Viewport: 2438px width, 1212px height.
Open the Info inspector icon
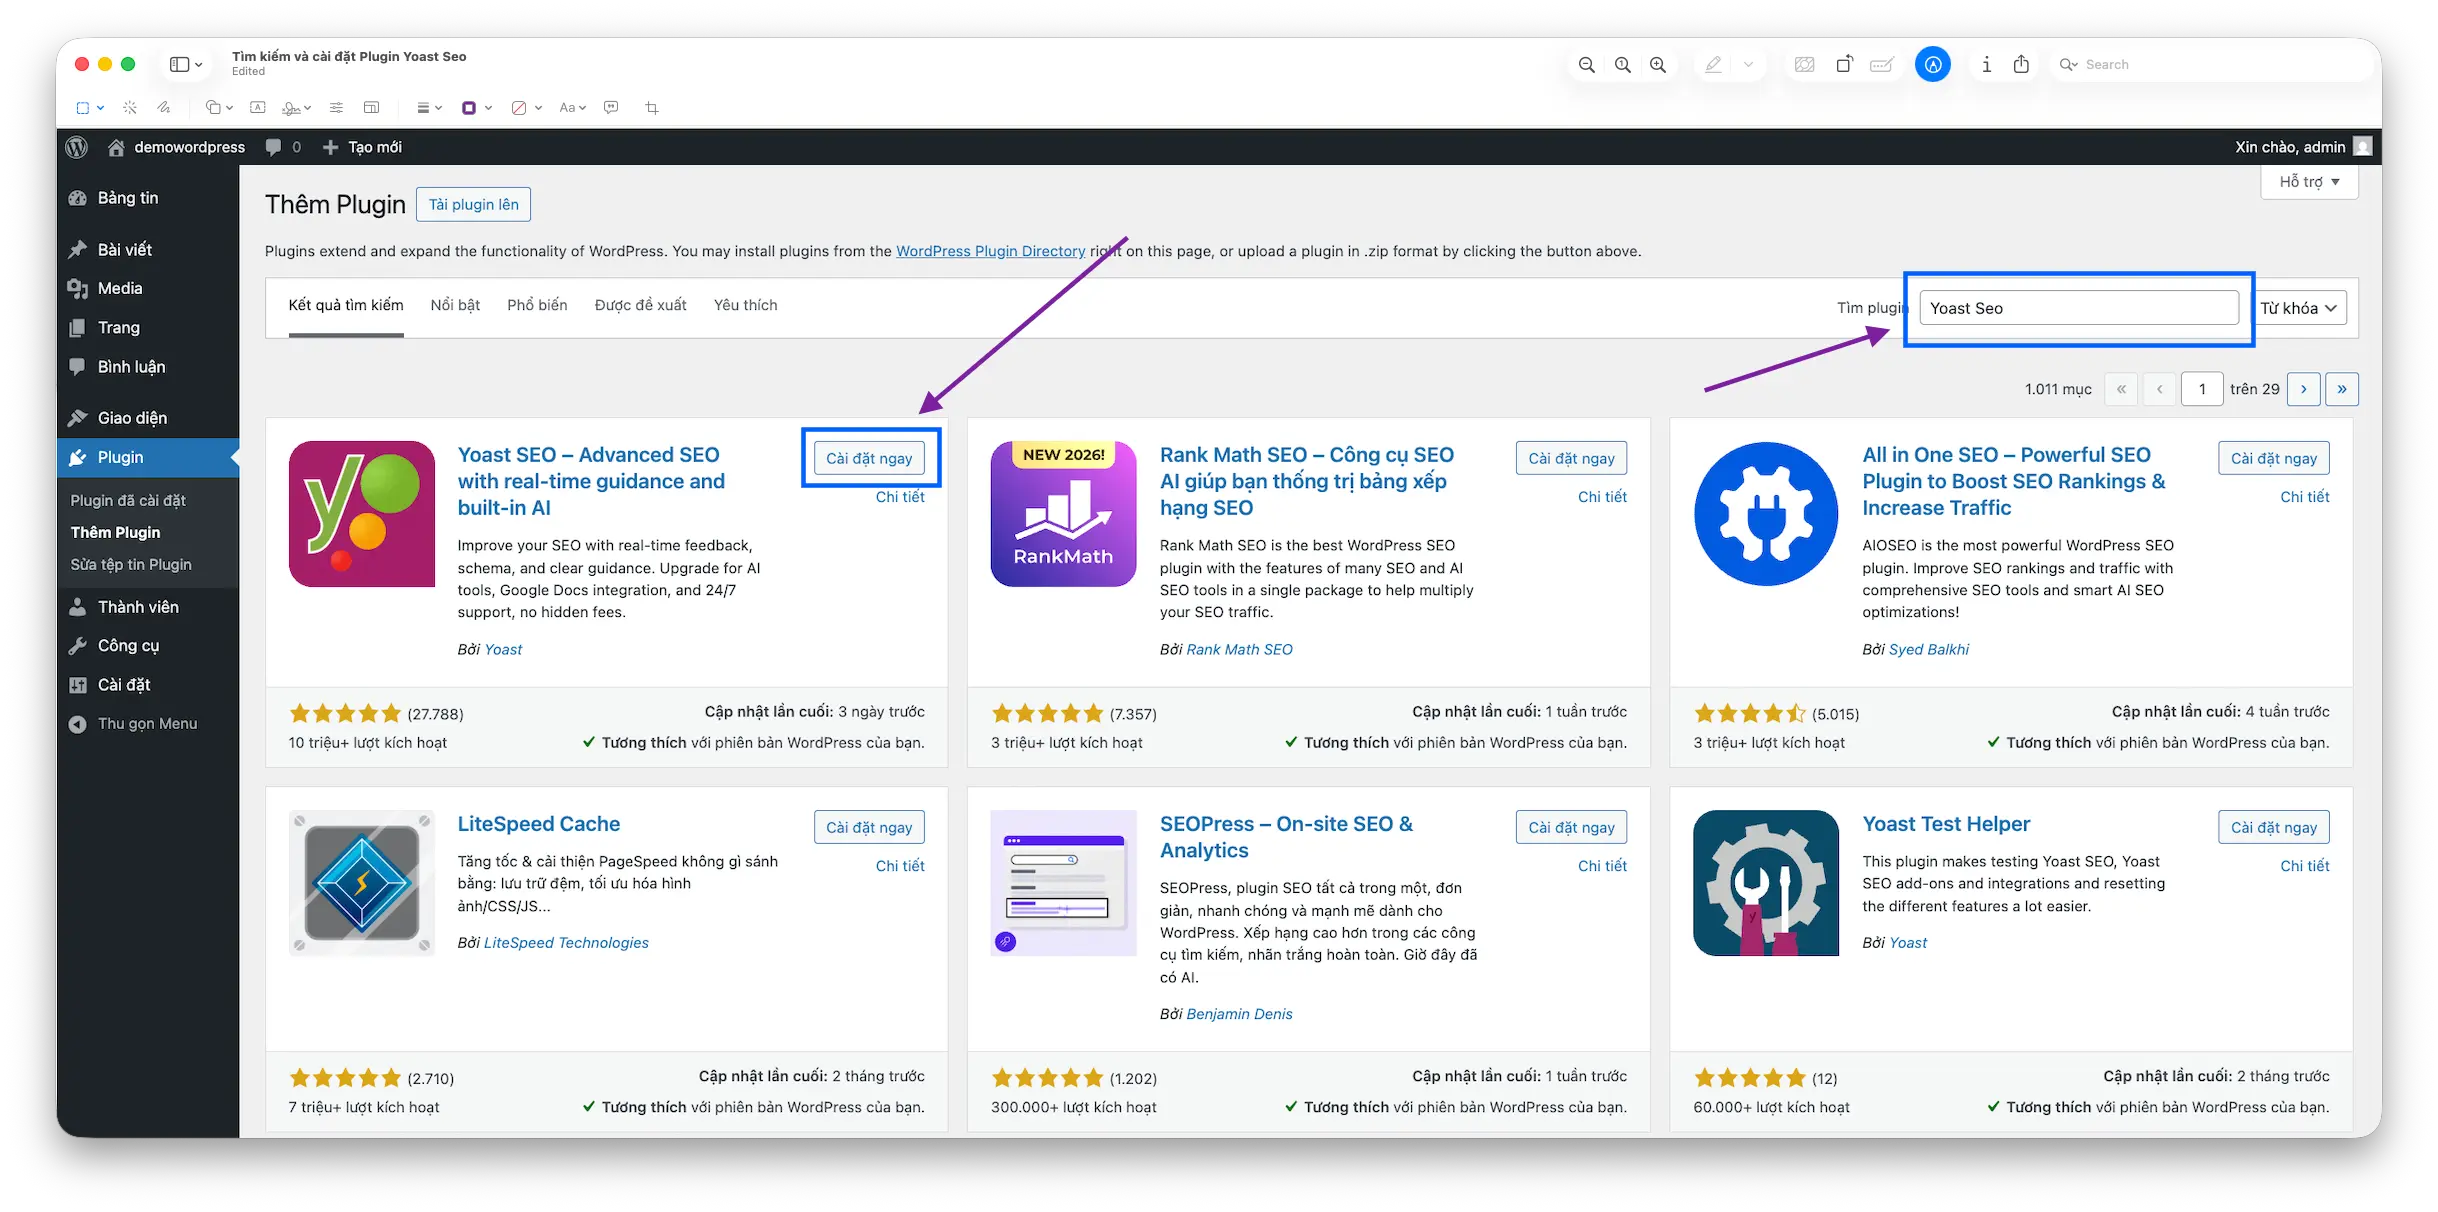1986,65
